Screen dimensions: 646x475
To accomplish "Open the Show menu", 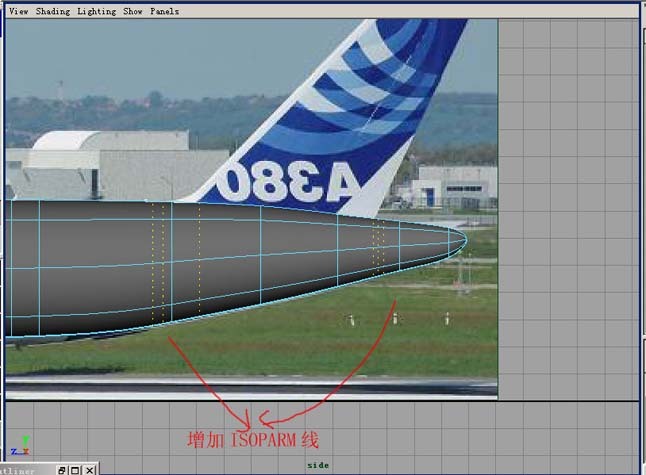I will coord(133,12).
